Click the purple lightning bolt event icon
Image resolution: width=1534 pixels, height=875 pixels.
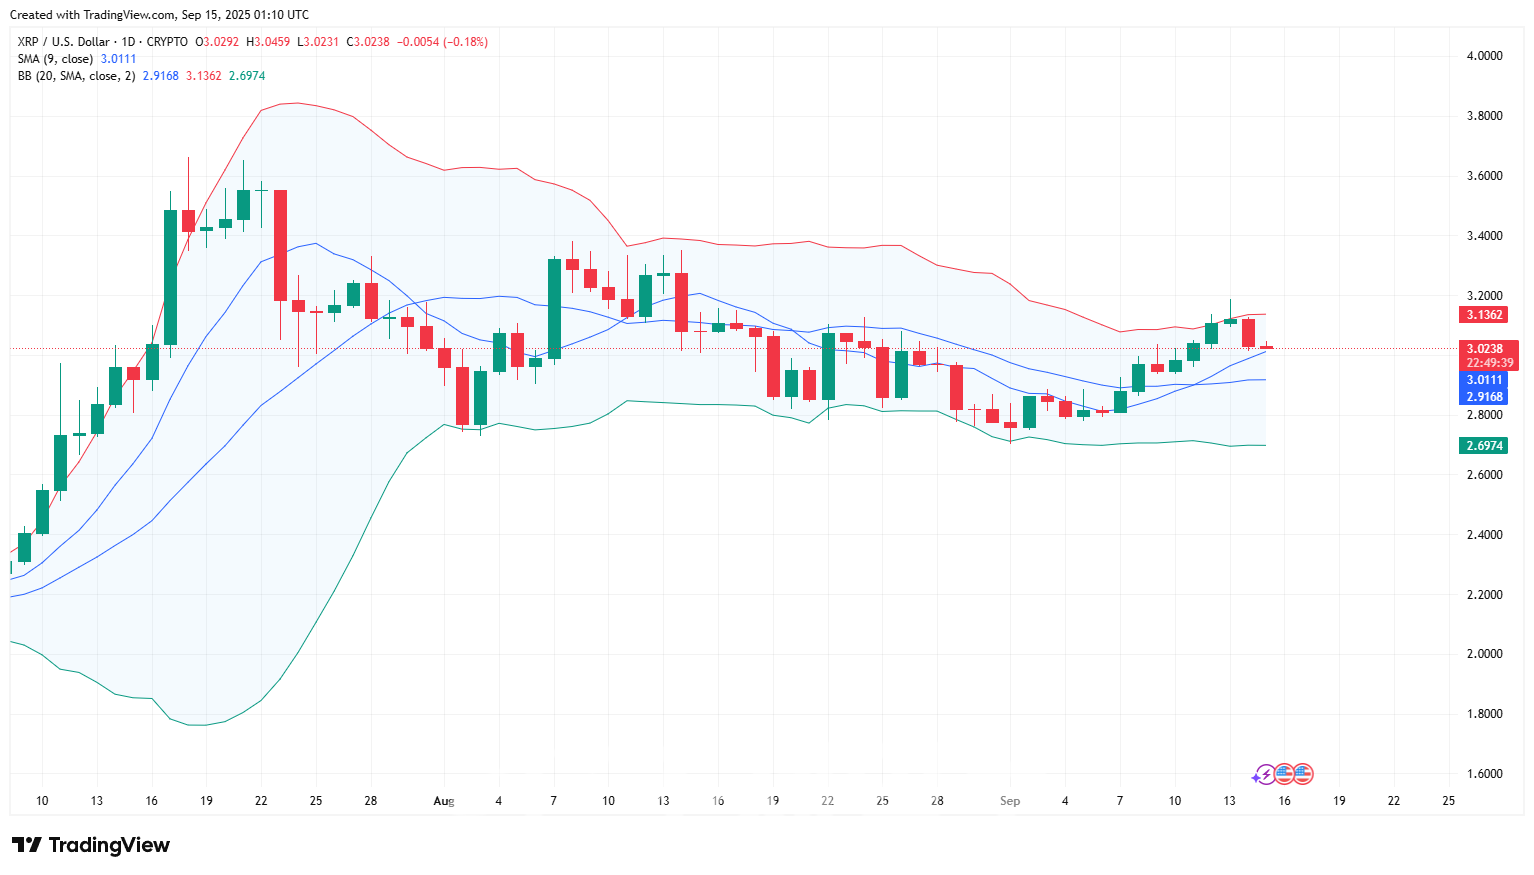click(1265, 774)
